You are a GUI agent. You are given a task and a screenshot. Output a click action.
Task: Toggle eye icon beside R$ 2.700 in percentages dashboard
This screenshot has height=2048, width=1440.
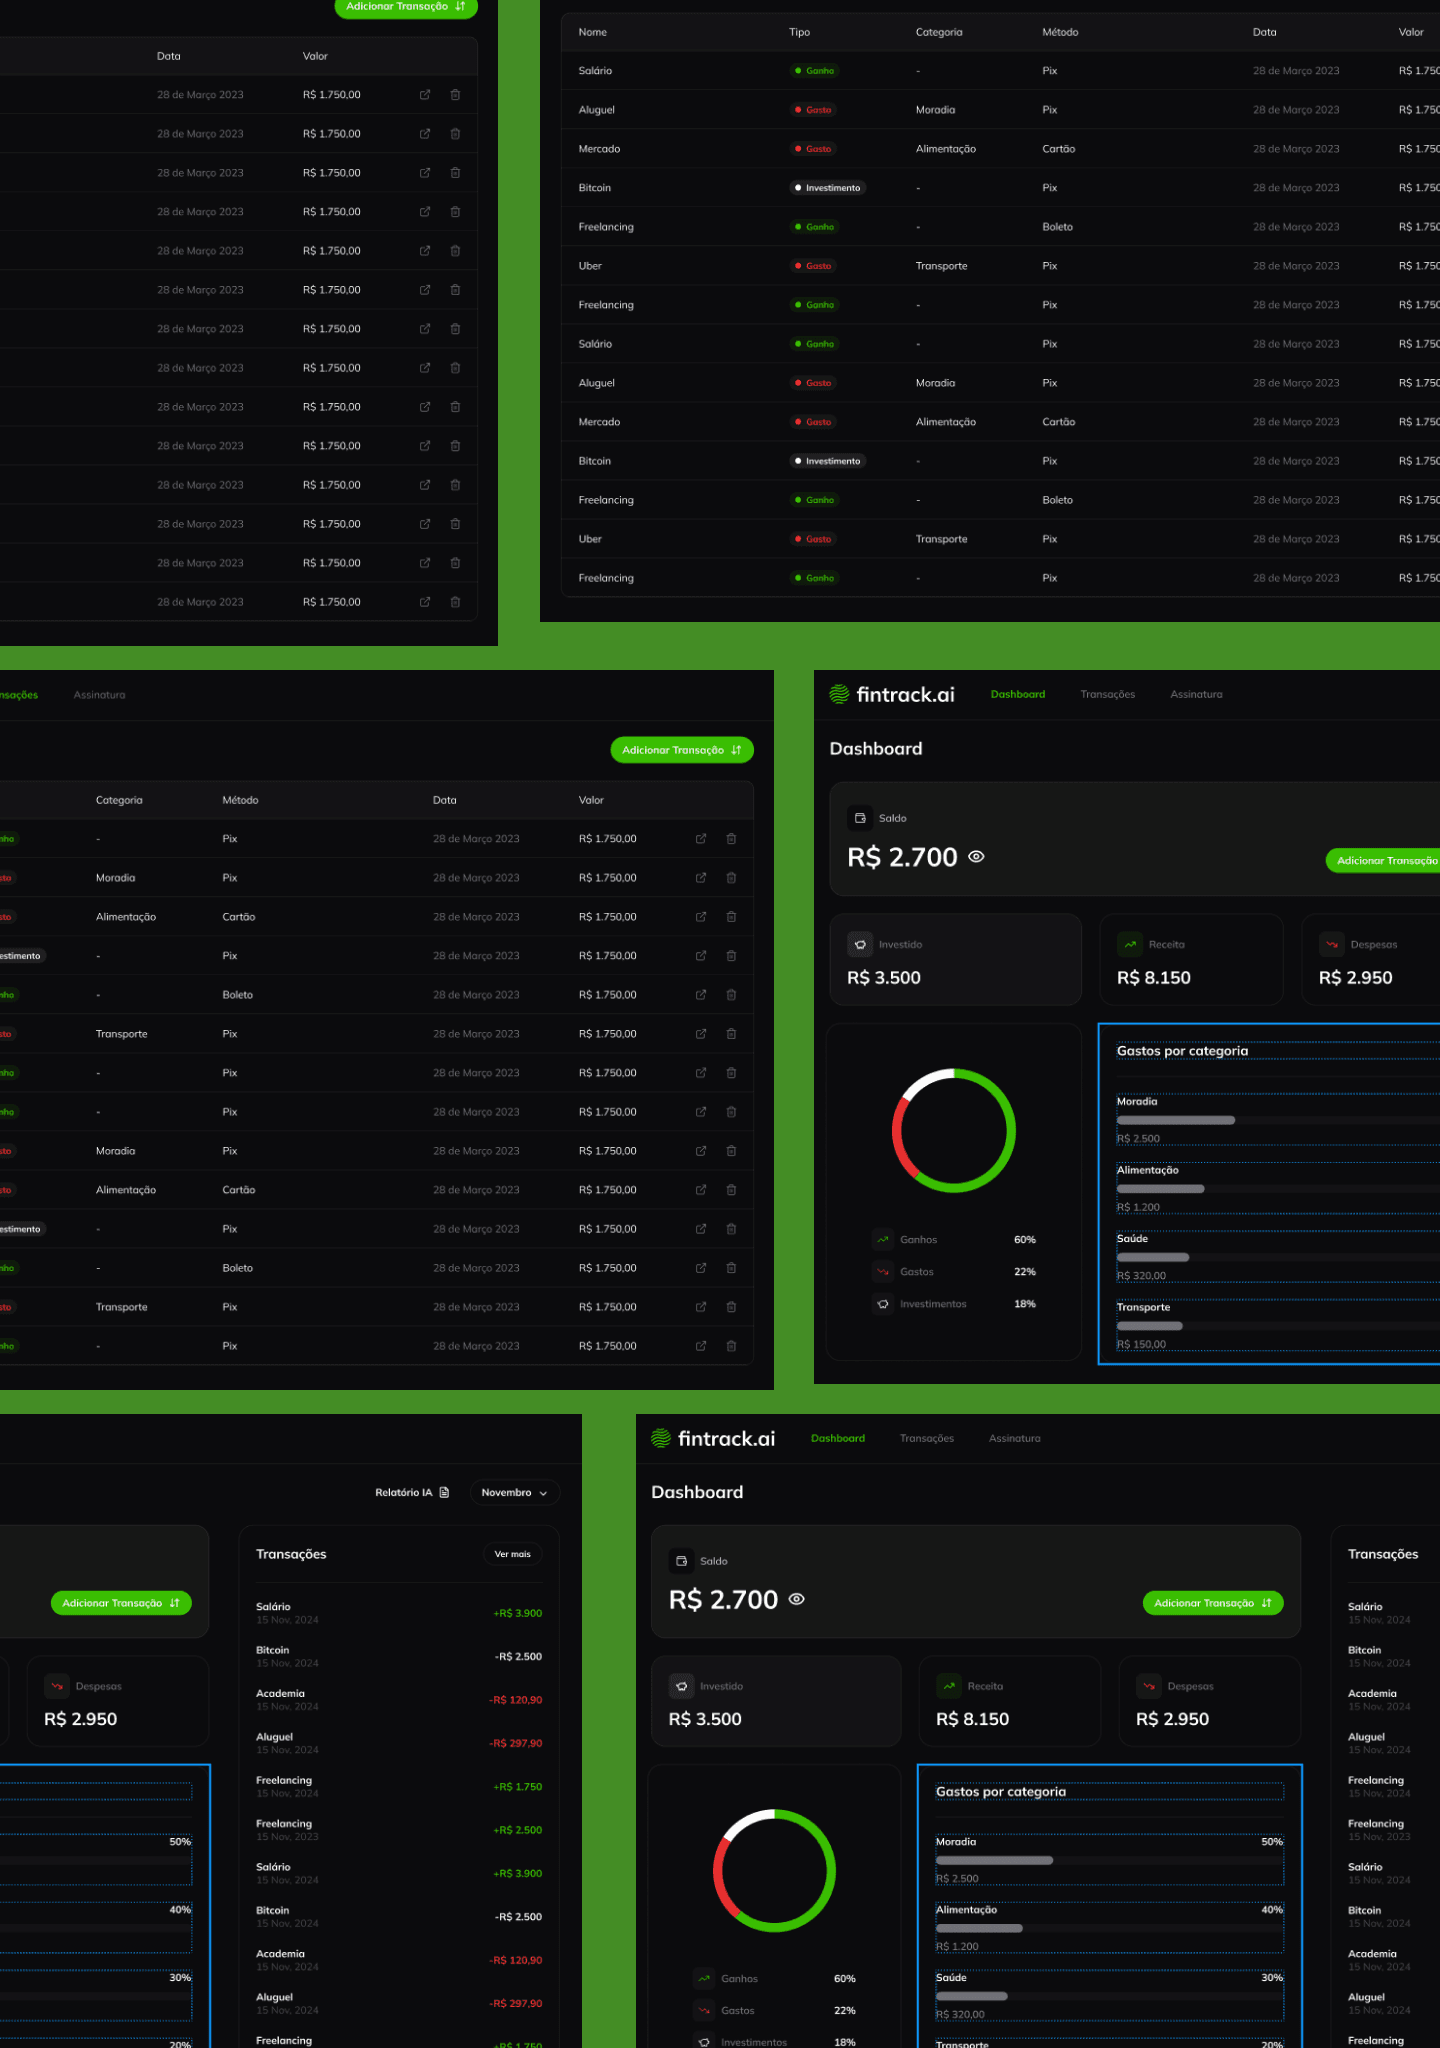pyautogui.click(x=797, y=1599)
